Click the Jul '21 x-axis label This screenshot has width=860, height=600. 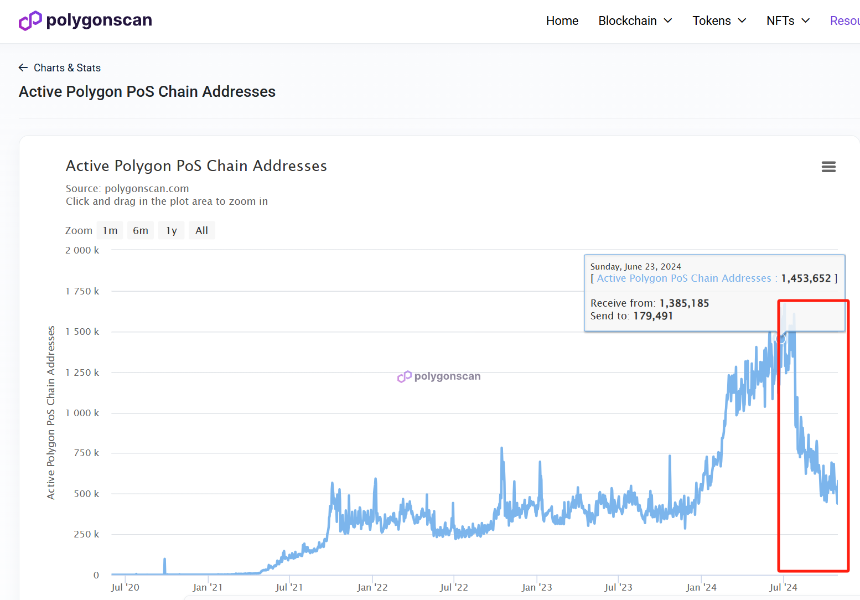tap(289, 587)
